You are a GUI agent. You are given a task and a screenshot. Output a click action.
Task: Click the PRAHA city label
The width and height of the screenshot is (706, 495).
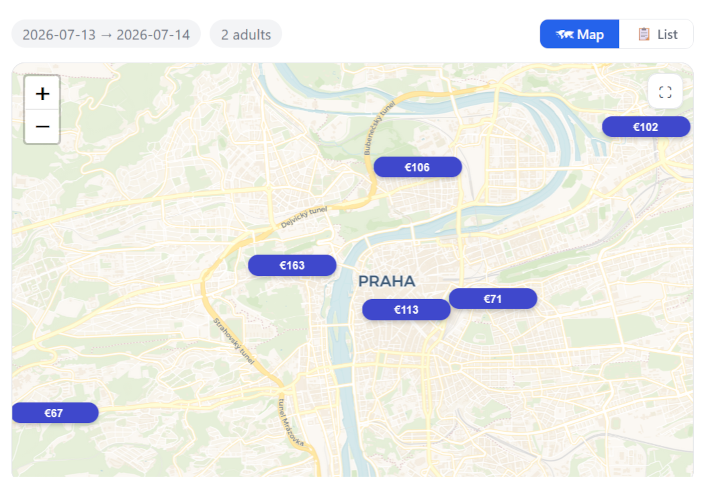tap(386, 281)
